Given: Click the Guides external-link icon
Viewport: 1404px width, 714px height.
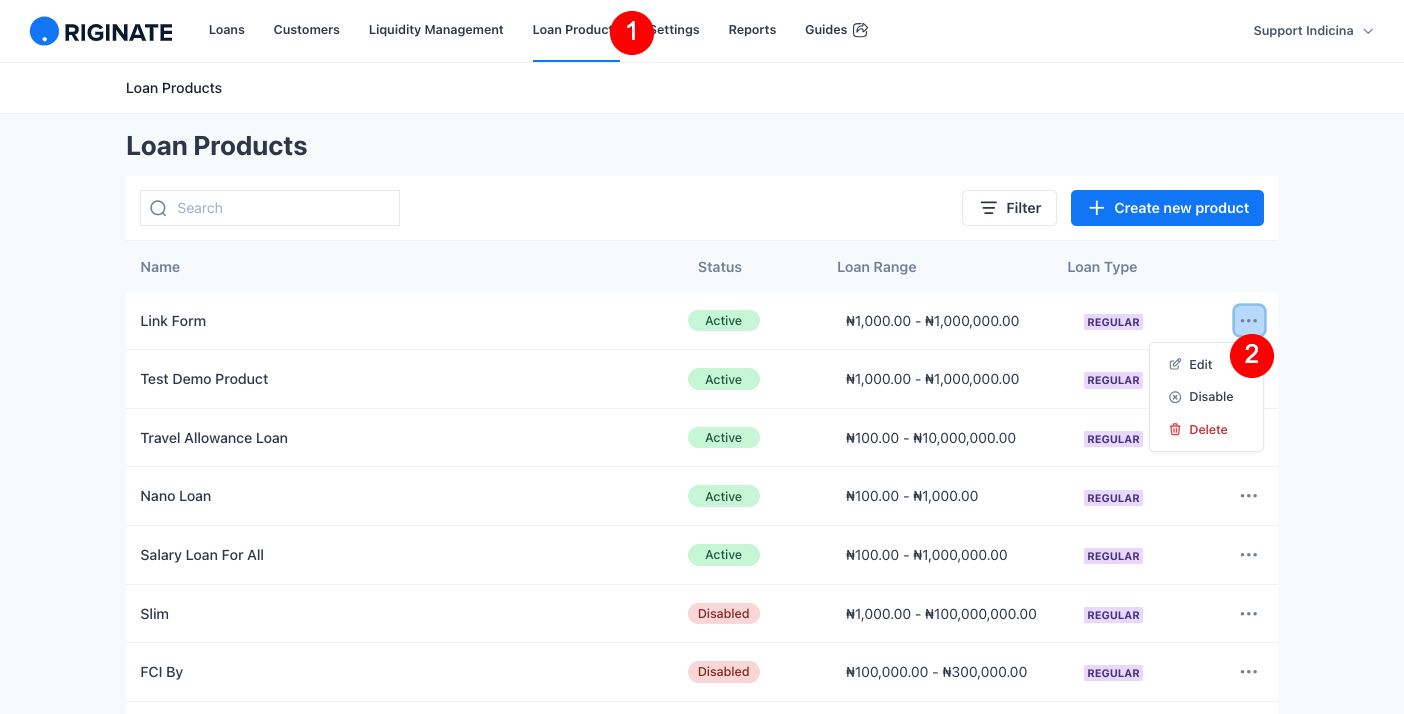Looking at the screenshot, I should [x=860, y=30].
